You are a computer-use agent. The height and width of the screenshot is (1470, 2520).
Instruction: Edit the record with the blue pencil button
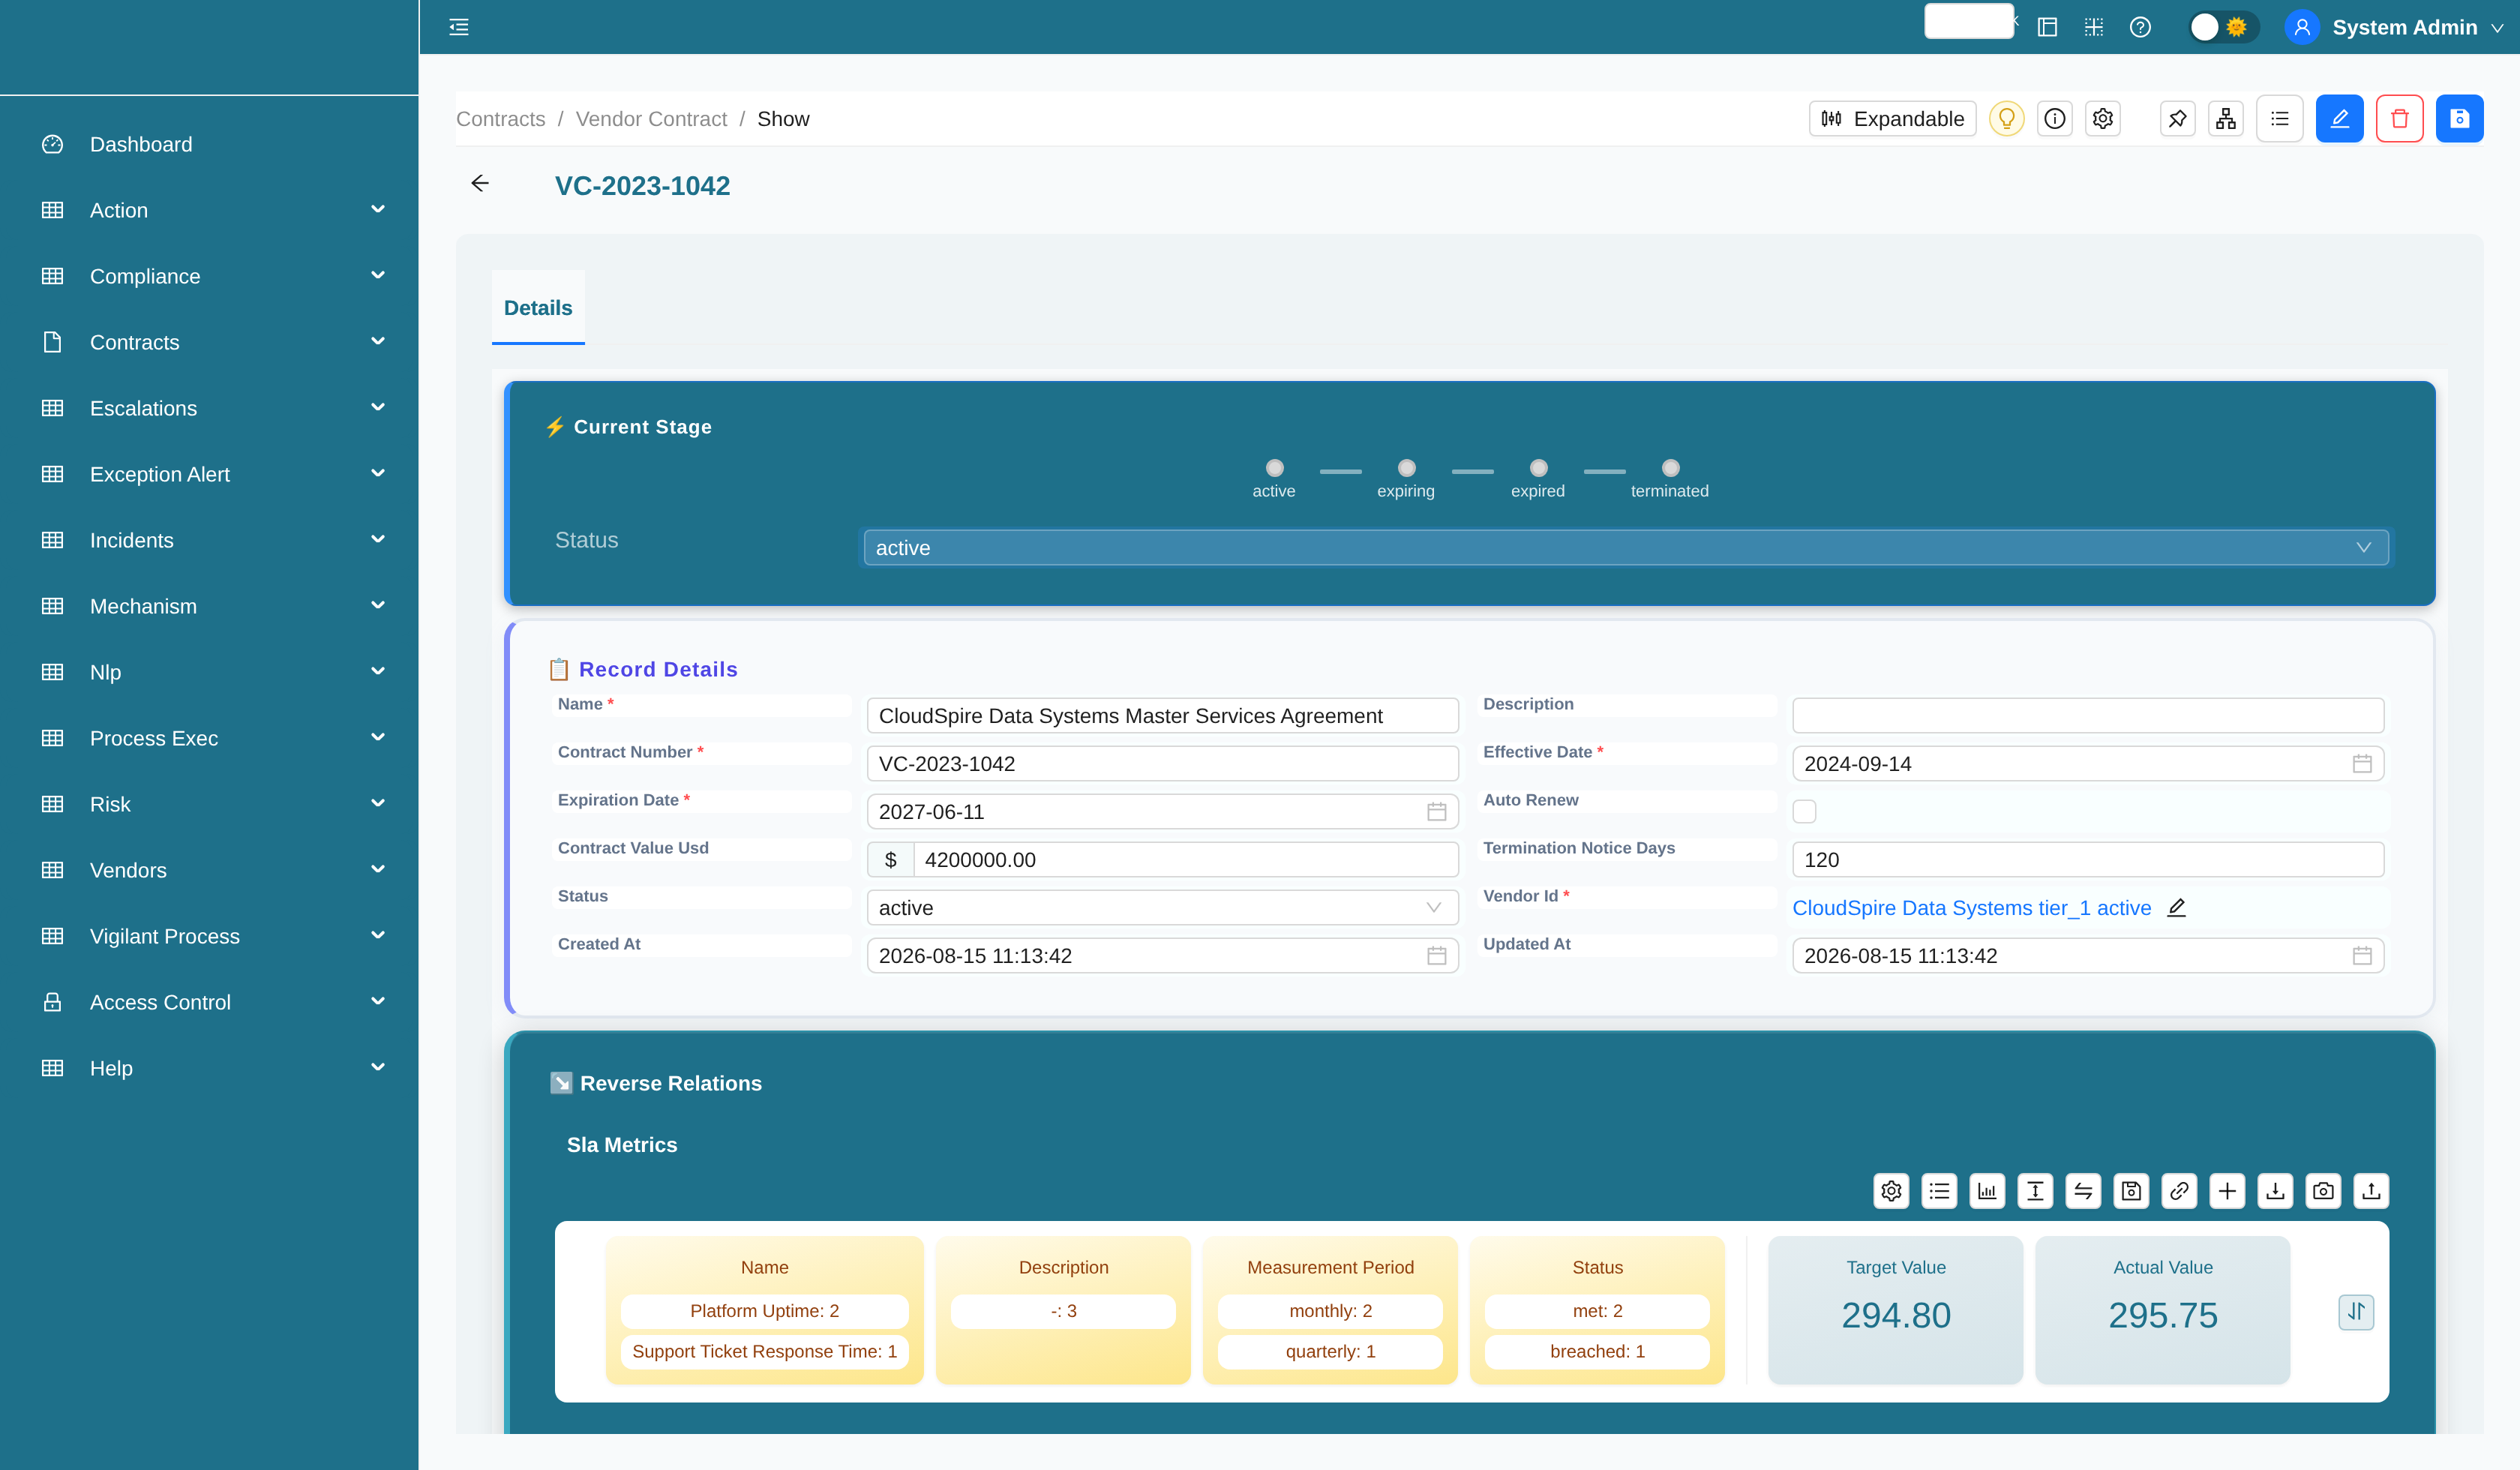(2339, 119)
